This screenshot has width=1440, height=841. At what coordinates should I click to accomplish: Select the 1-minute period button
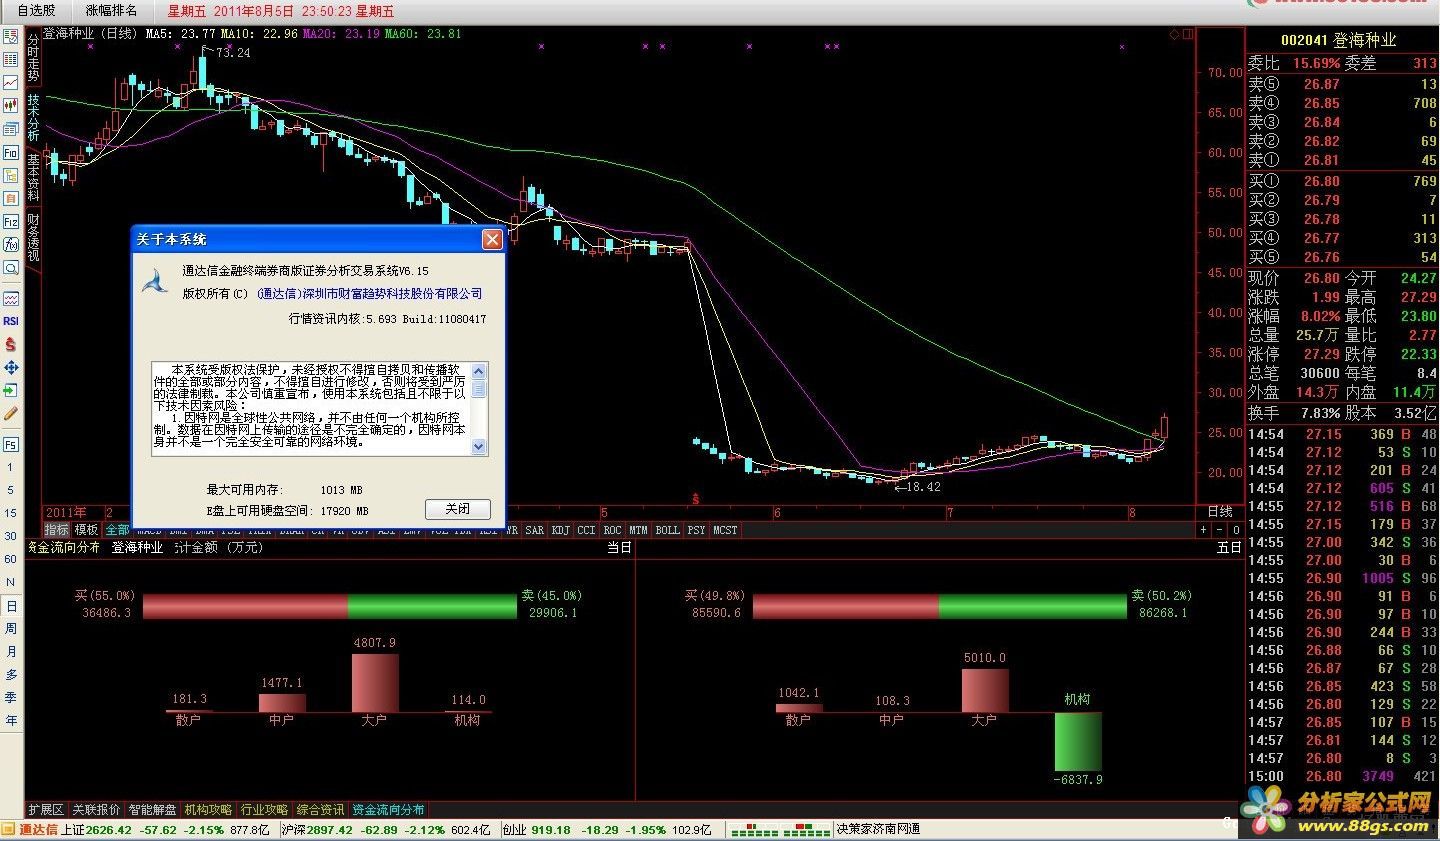[x=10, y=467]
